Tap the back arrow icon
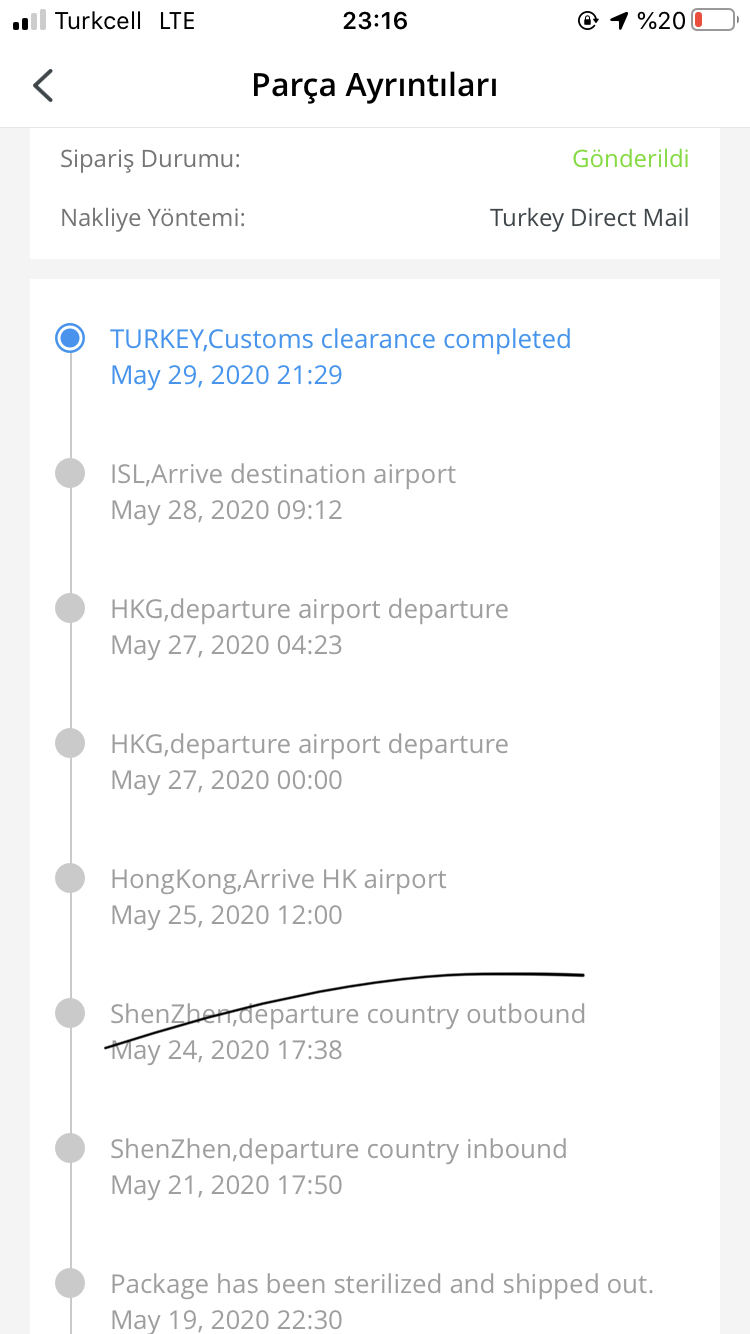750x1334 pixels. (43, 85)
